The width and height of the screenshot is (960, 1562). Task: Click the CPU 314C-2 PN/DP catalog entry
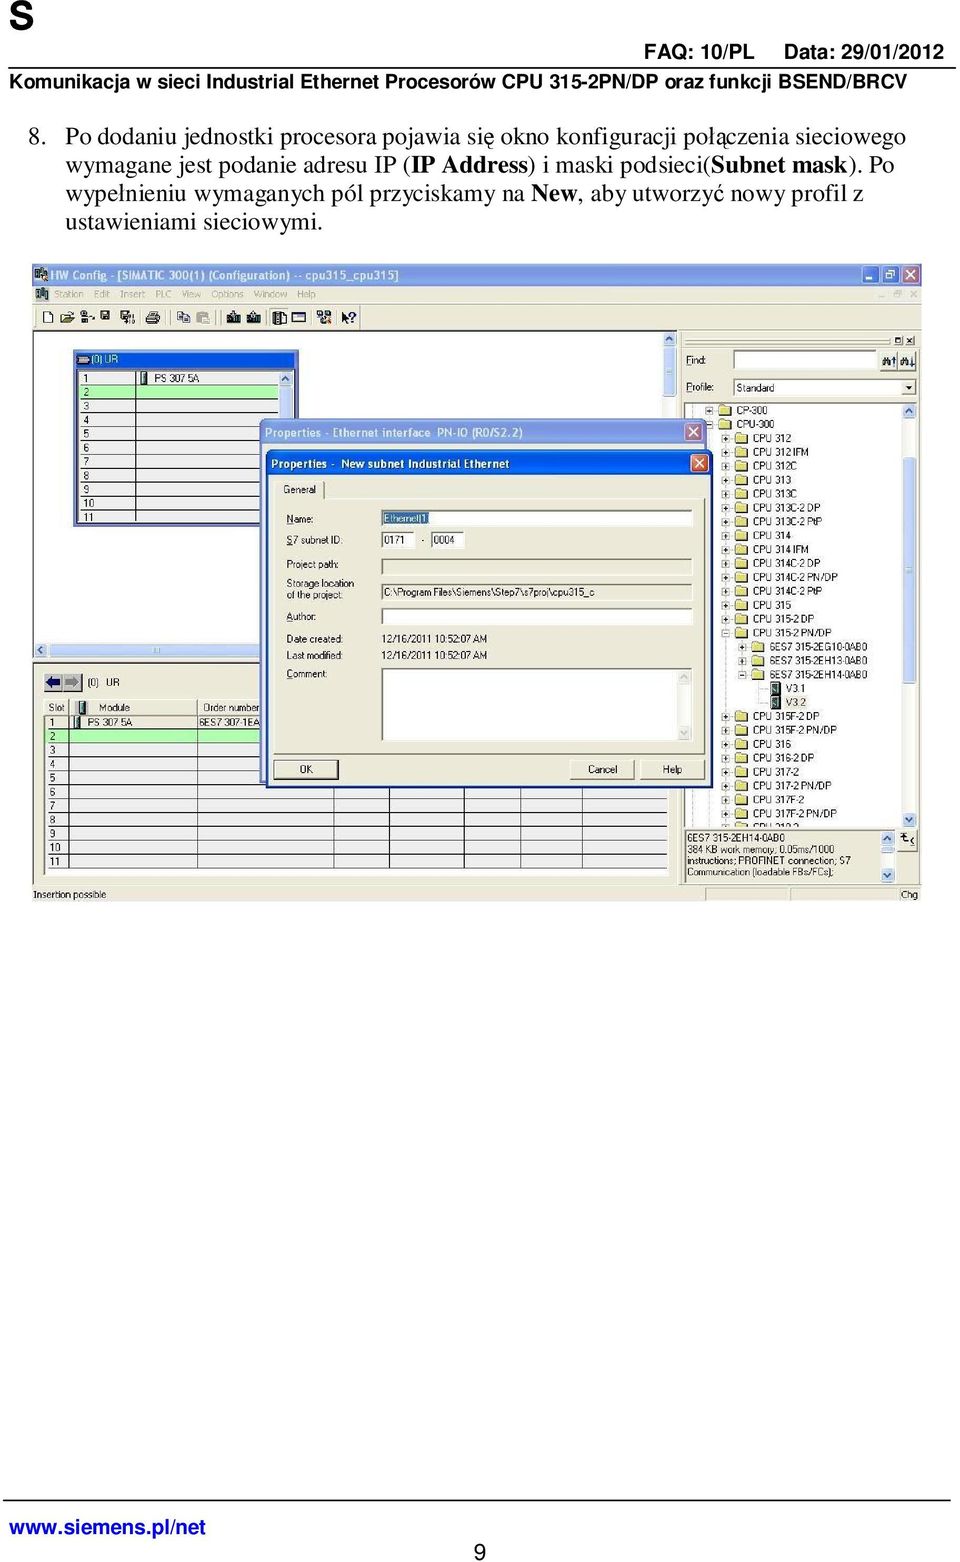pyautogui.click(x=795, y=577)
